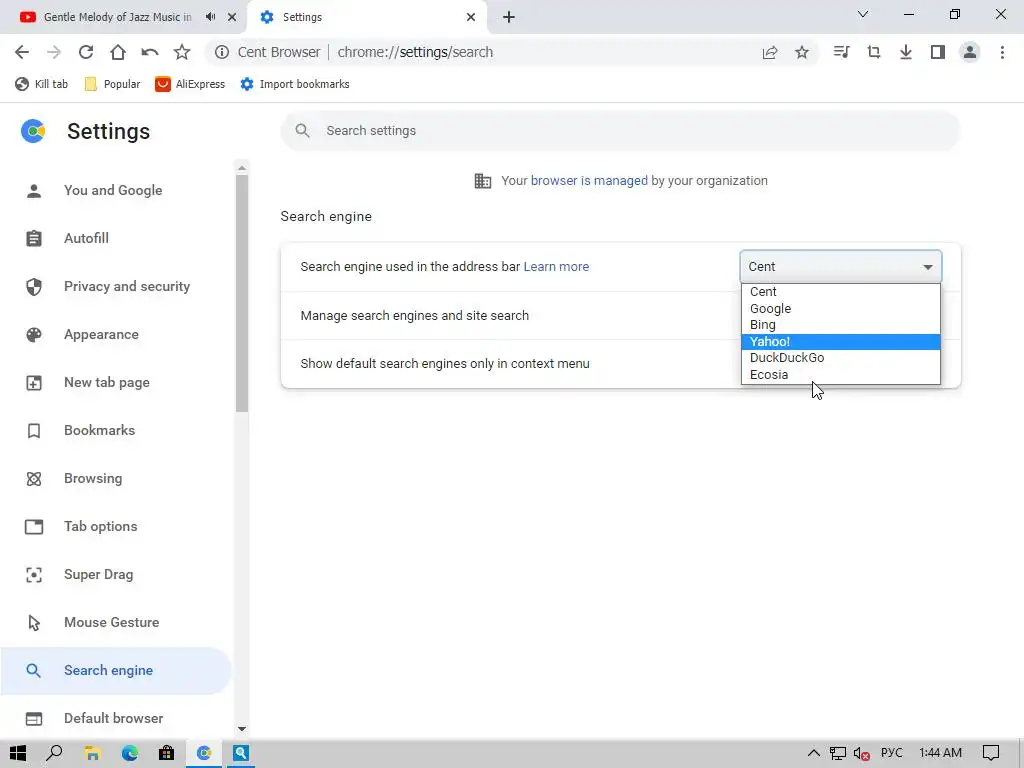Screen dimensions: 1024x768
Task: Share this page via share icon
Action: pyautogui.click(x=770, y=52)
